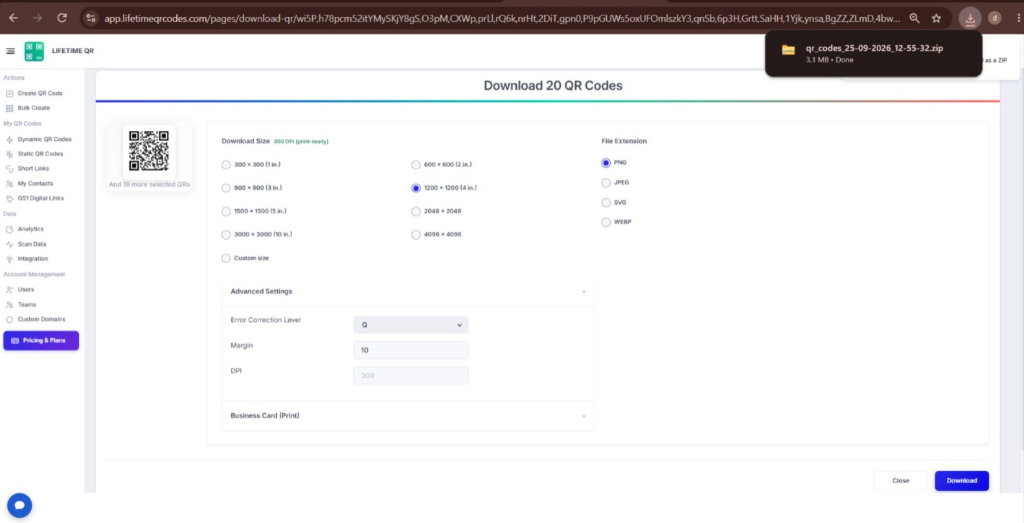This screenshot has height=523, width=1024.
Task: Expand the Business Card (Print) section
Action: [x=408, y=416]
